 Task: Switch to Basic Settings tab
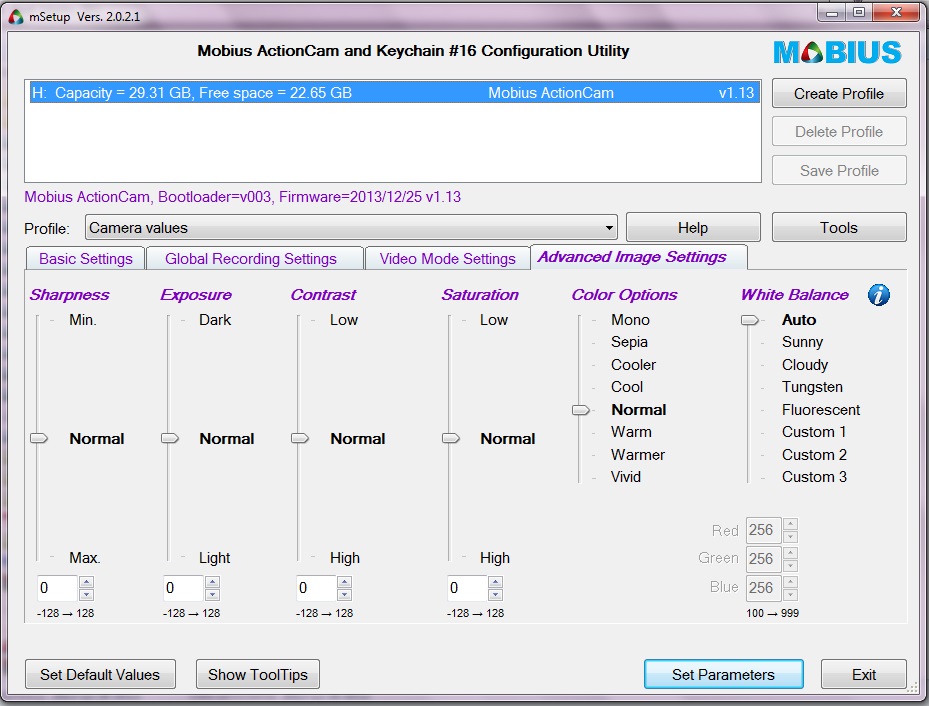tap(86, 259)
